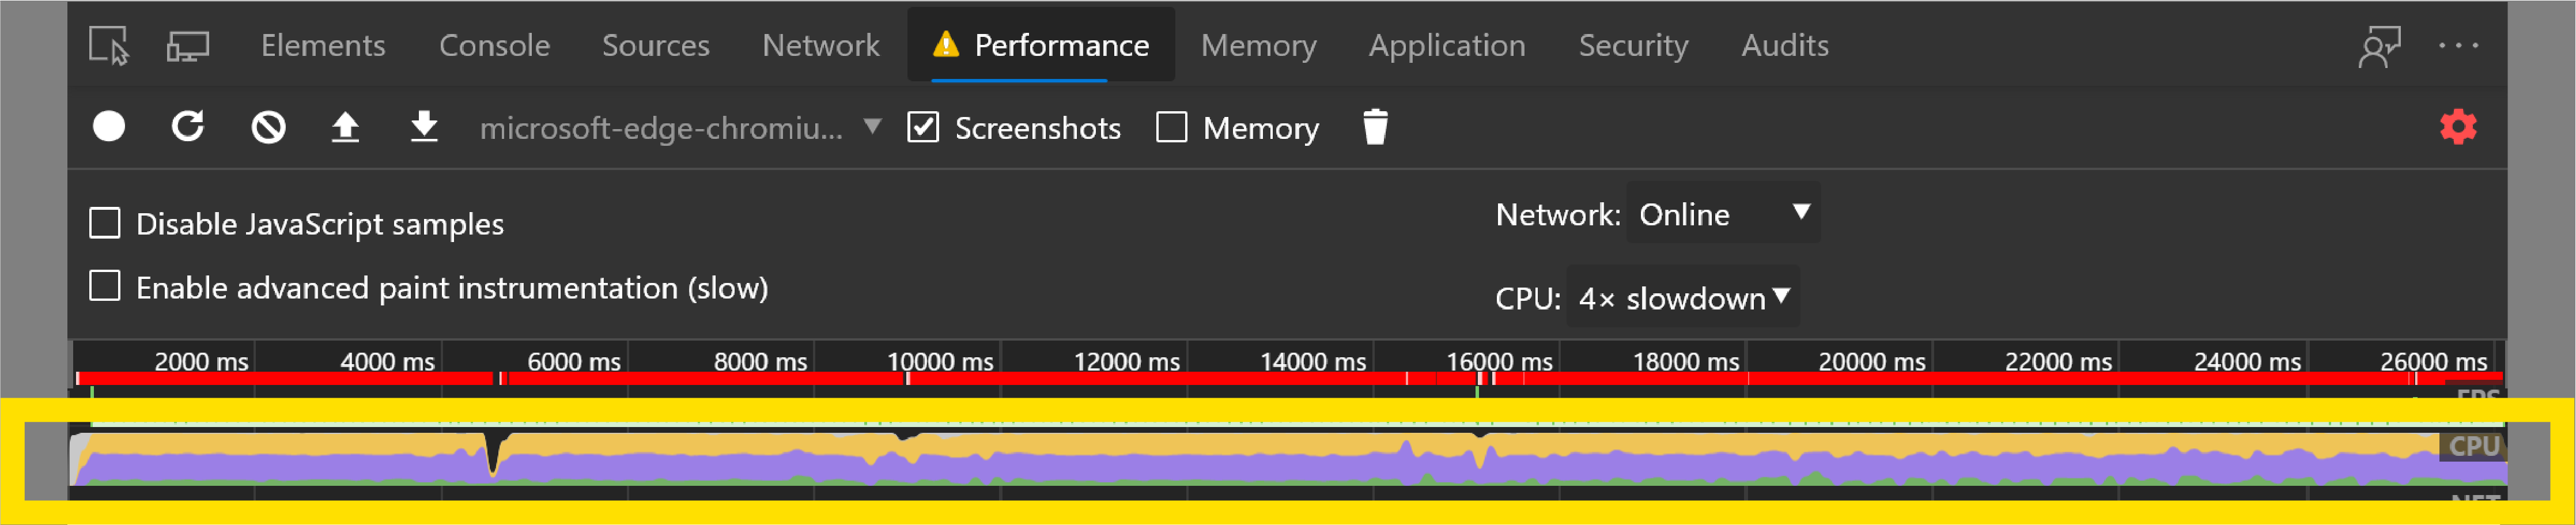Image resolution: width=2576 pixels, height=525 pixels.
Task: Activate the inspect element cursor tool
Action: [x=110, y=45]
